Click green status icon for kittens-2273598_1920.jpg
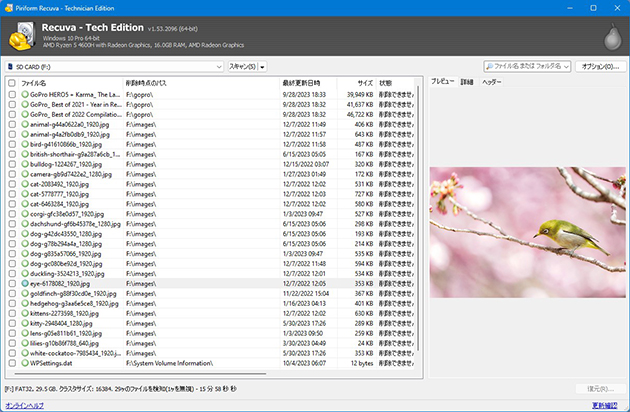The width and height of the screenshot is (630, 412). [x=25, y=313]
